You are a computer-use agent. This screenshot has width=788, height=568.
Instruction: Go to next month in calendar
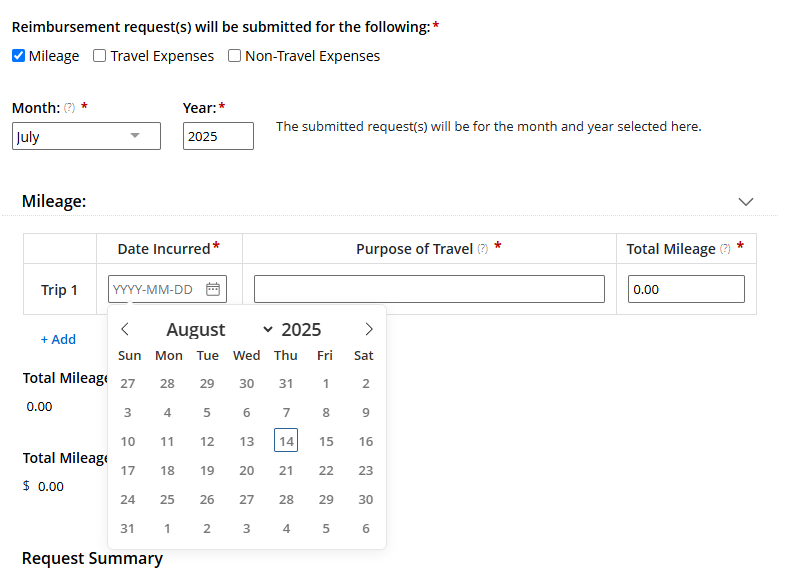click(369, 329)
